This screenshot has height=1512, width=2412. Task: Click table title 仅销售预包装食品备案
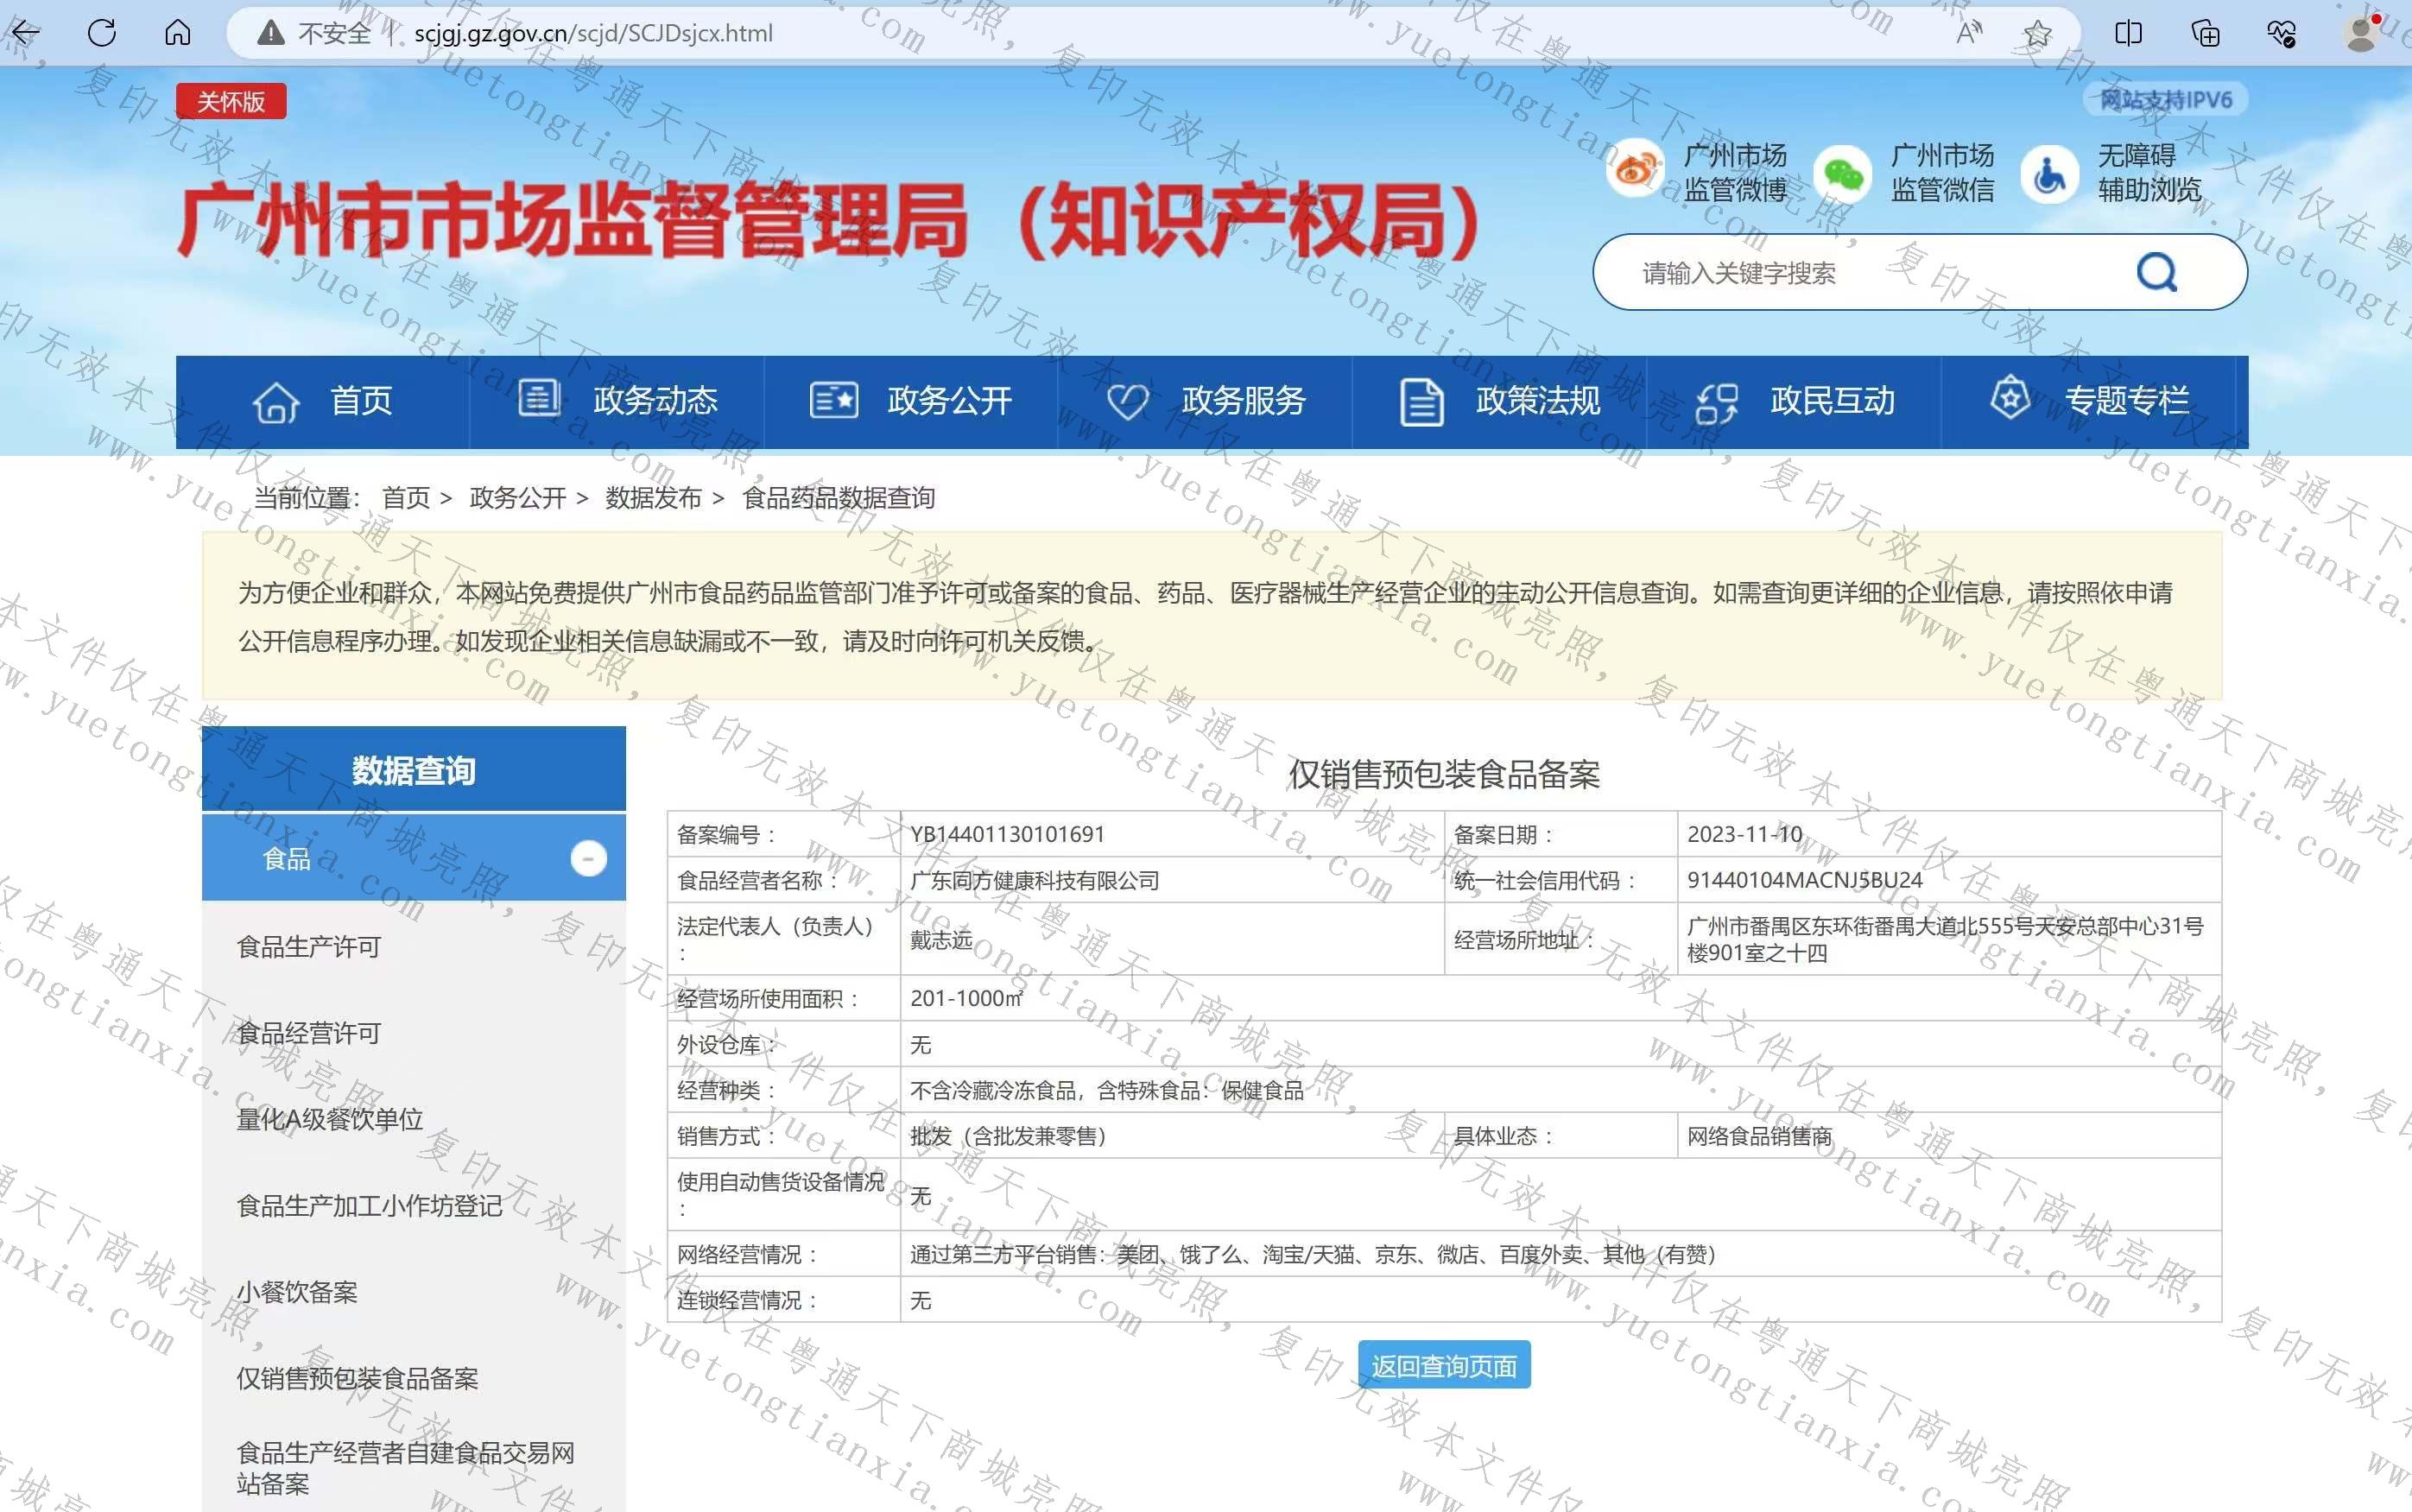point(1444,774)
